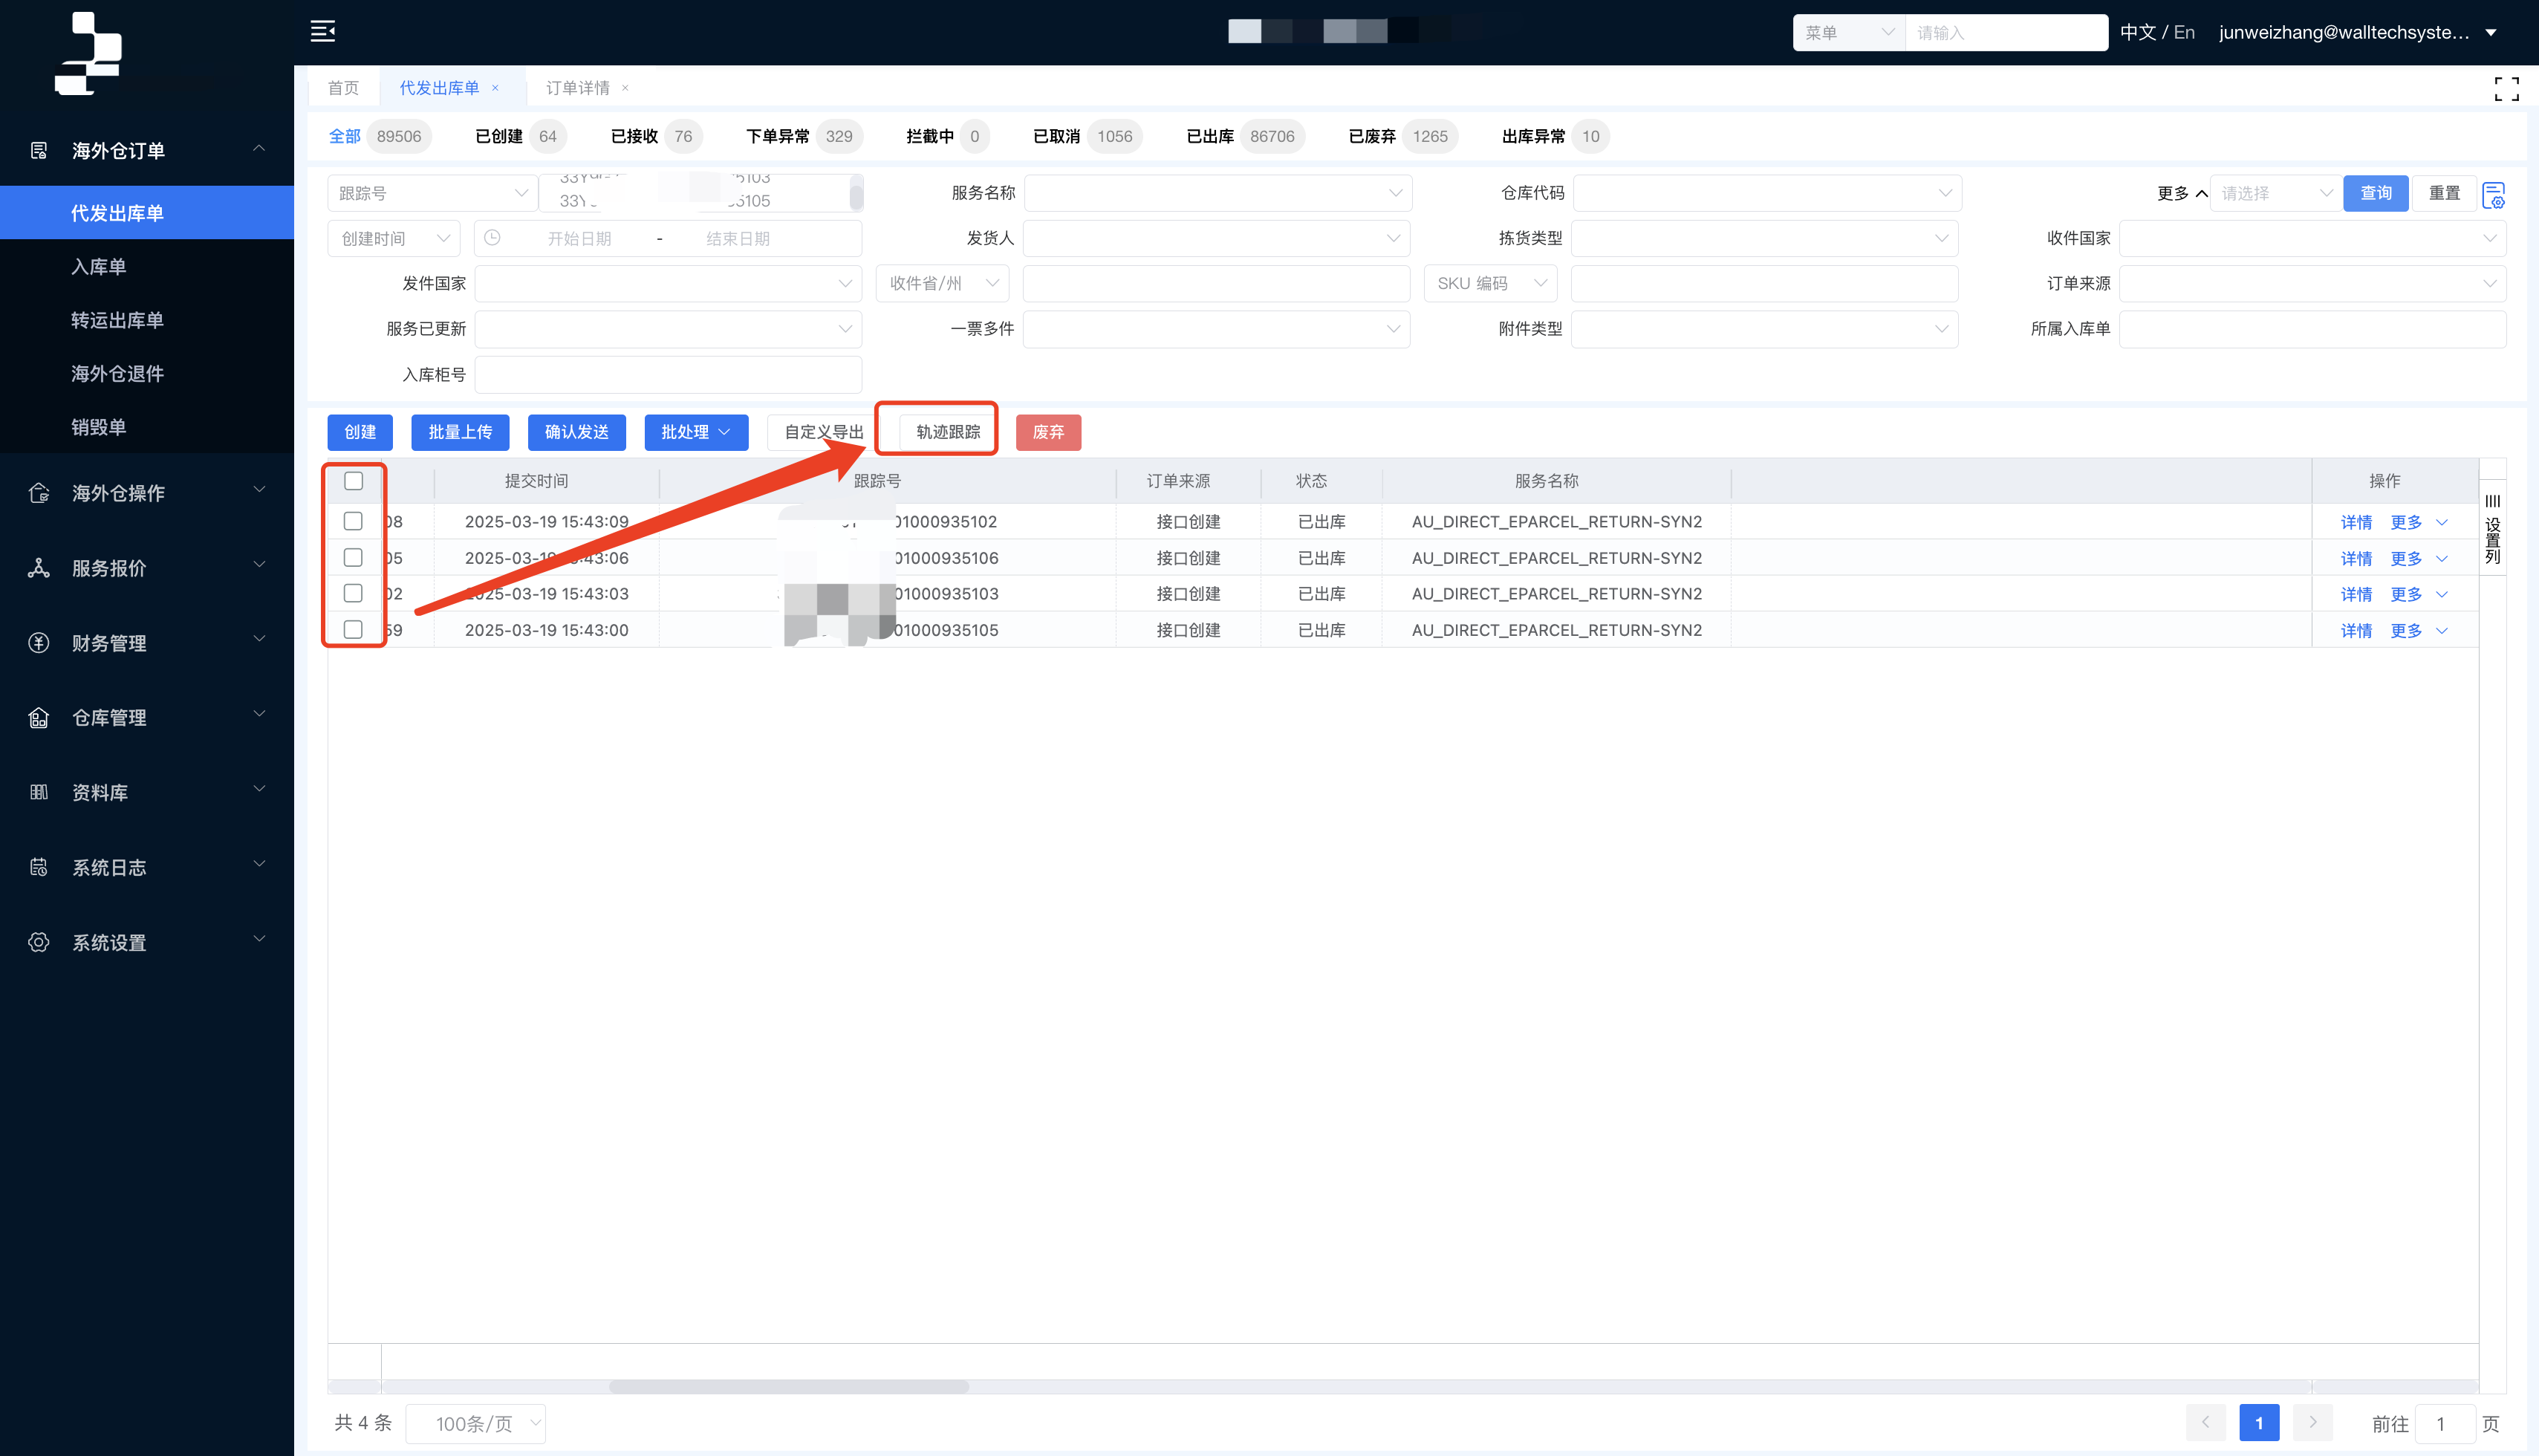
Task: Click the 重置 reset button
Action: pos(2444,193)
